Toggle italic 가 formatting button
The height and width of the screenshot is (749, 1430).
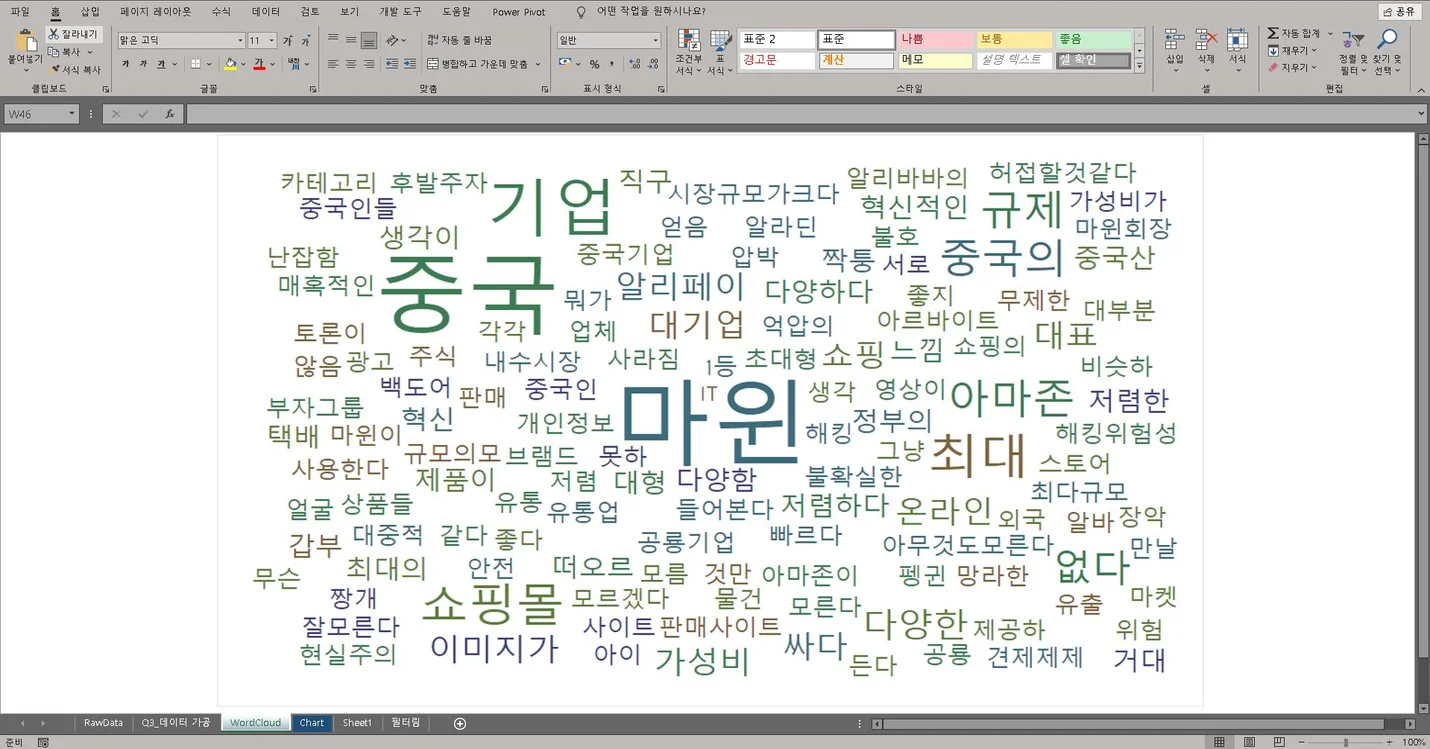coord(143,64)
